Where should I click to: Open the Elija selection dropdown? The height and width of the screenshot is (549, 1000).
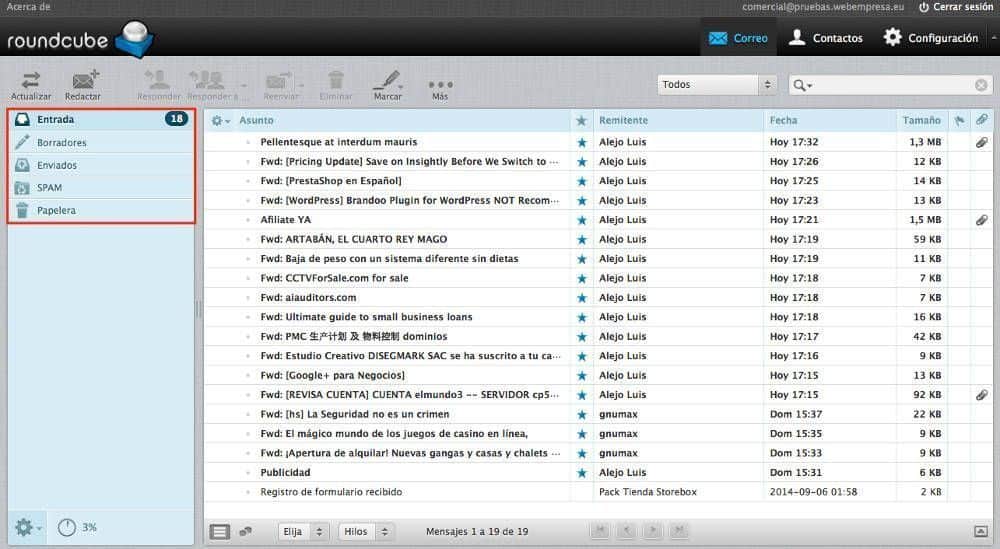pyautogui.click(x=304, y=531)
